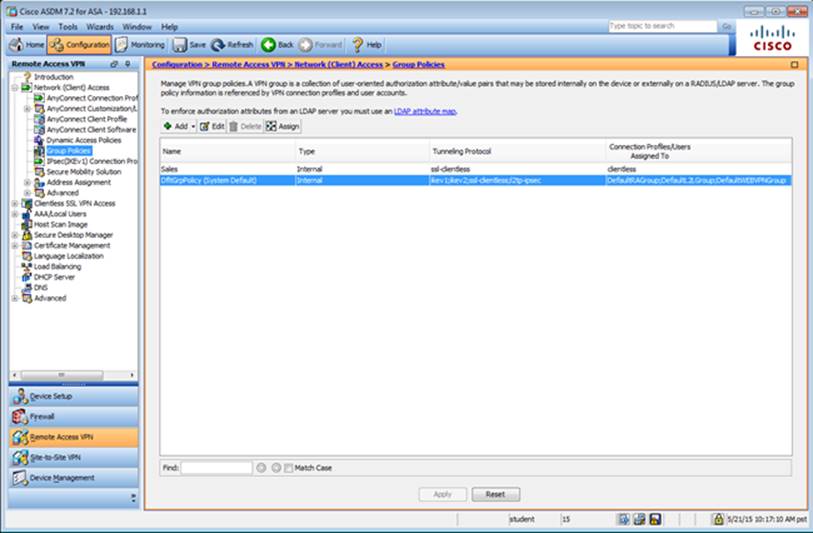Viewport: 813px width, 533px height.
Task: Click the Home toolbar icon
Action: (17, 45)
